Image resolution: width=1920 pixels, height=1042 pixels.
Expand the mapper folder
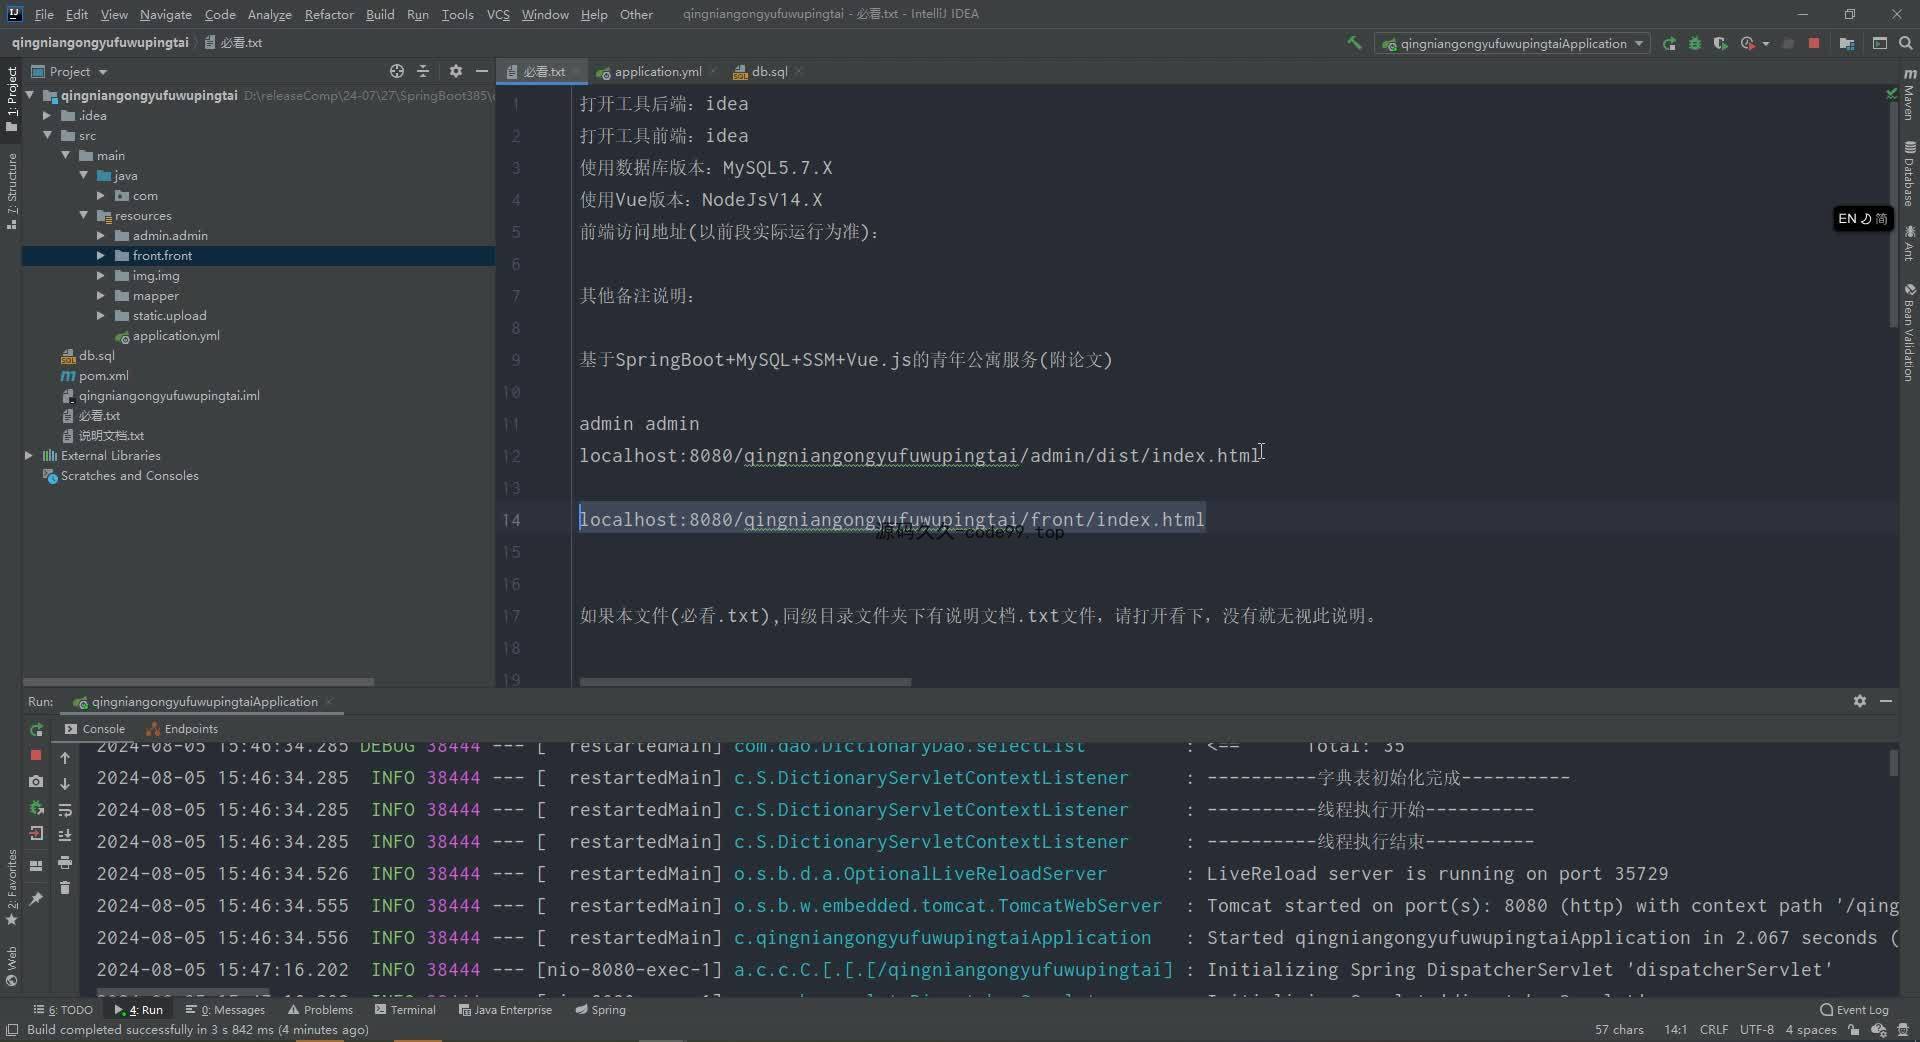100,296
